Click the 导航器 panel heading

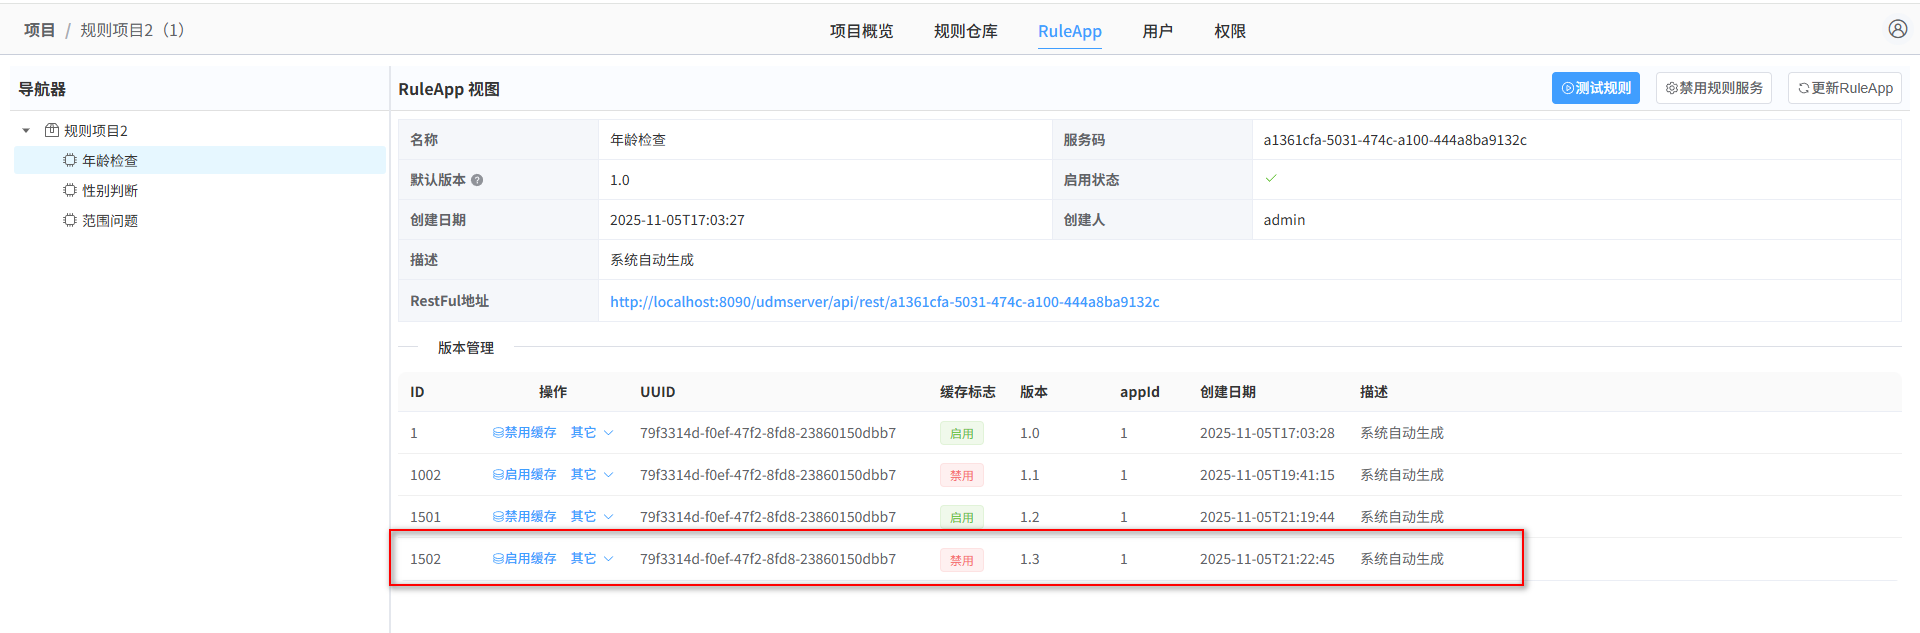[x=42, y=89]
